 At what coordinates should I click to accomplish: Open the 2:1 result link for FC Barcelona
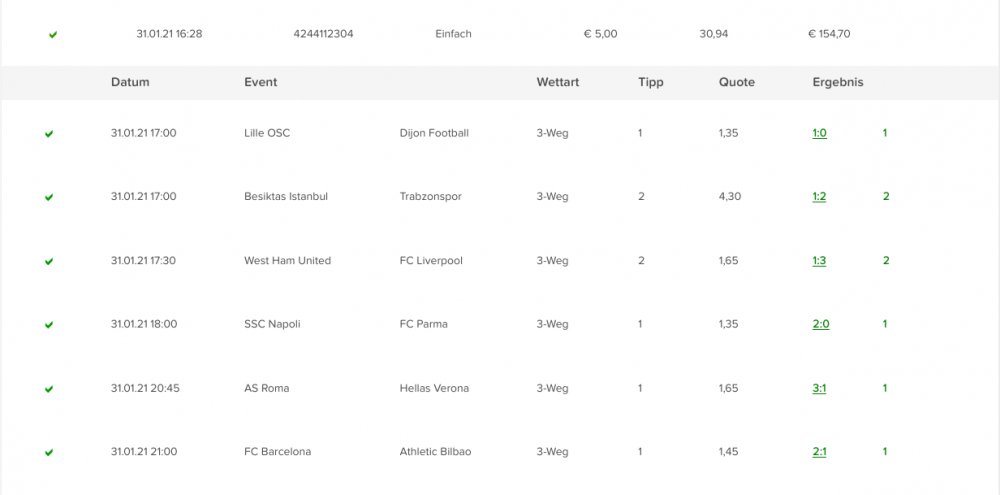[x=820, y=452]
